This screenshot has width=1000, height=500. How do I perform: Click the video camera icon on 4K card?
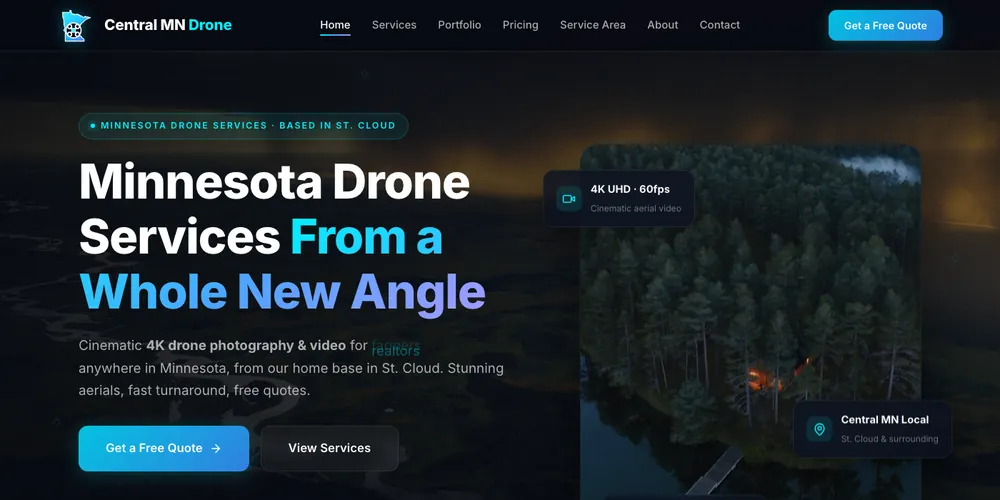click(569, 199)
